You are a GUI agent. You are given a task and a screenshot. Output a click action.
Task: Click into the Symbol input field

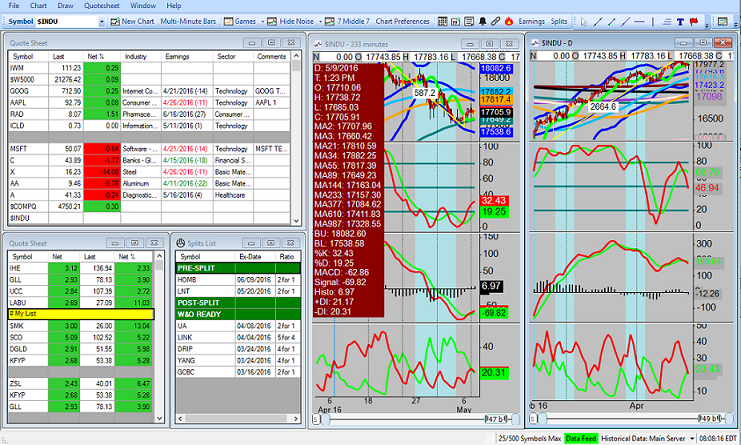coord(67,22)
